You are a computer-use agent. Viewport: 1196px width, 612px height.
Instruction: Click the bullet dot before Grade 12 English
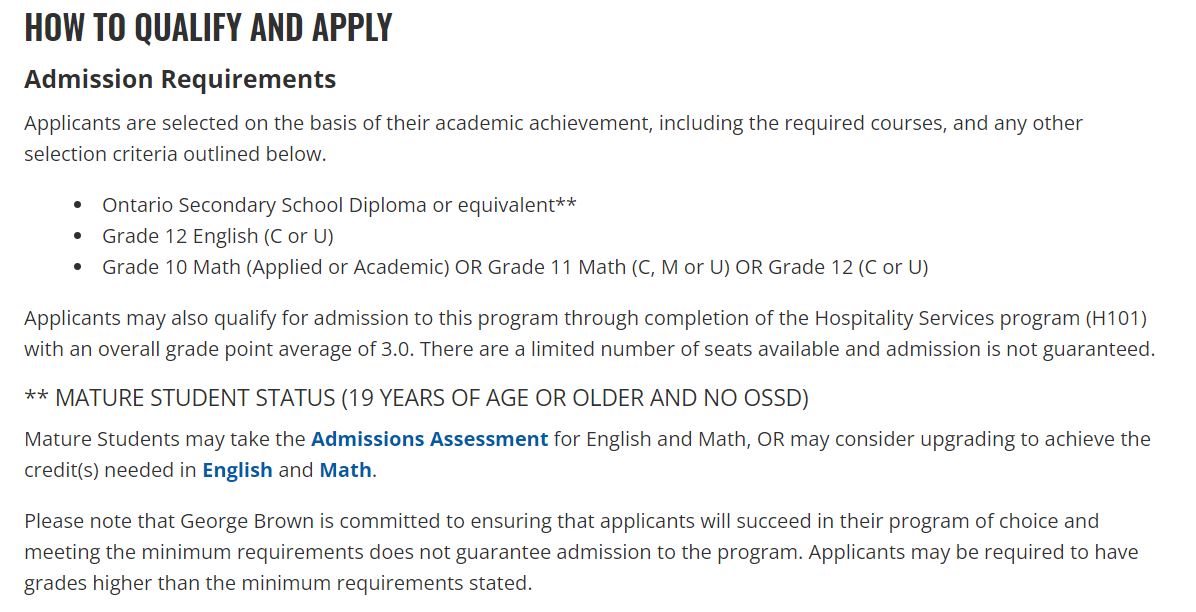[x=78, y=237]
